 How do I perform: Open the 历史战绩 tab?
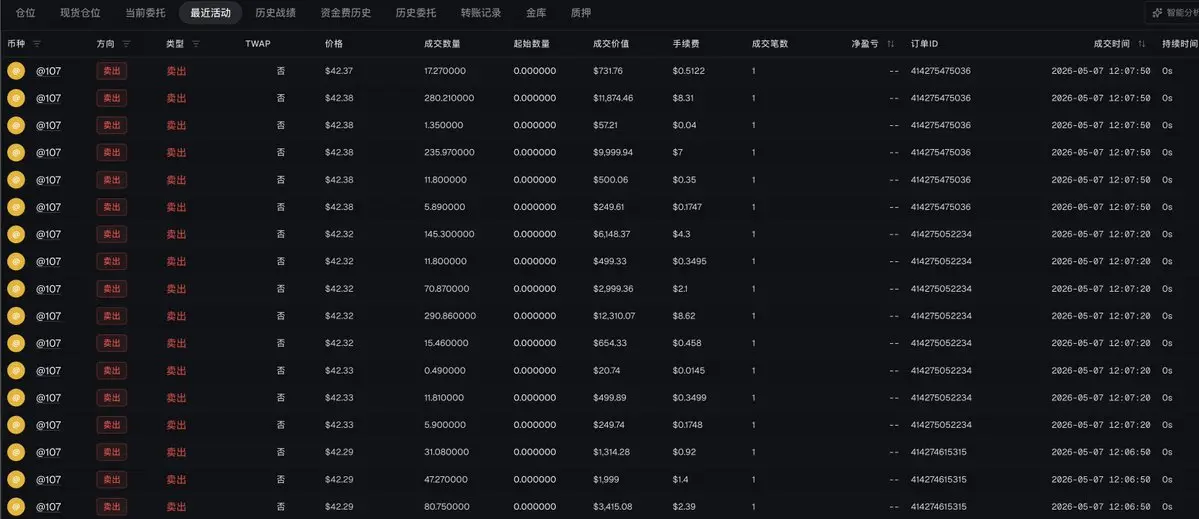coord(276,13)
